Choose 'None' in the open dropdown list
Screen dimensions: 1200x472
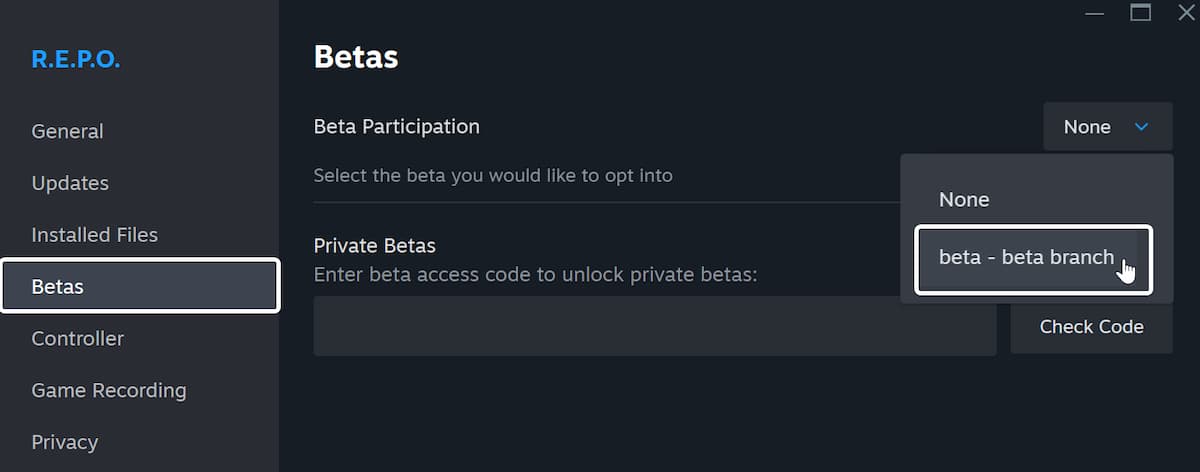964,200
